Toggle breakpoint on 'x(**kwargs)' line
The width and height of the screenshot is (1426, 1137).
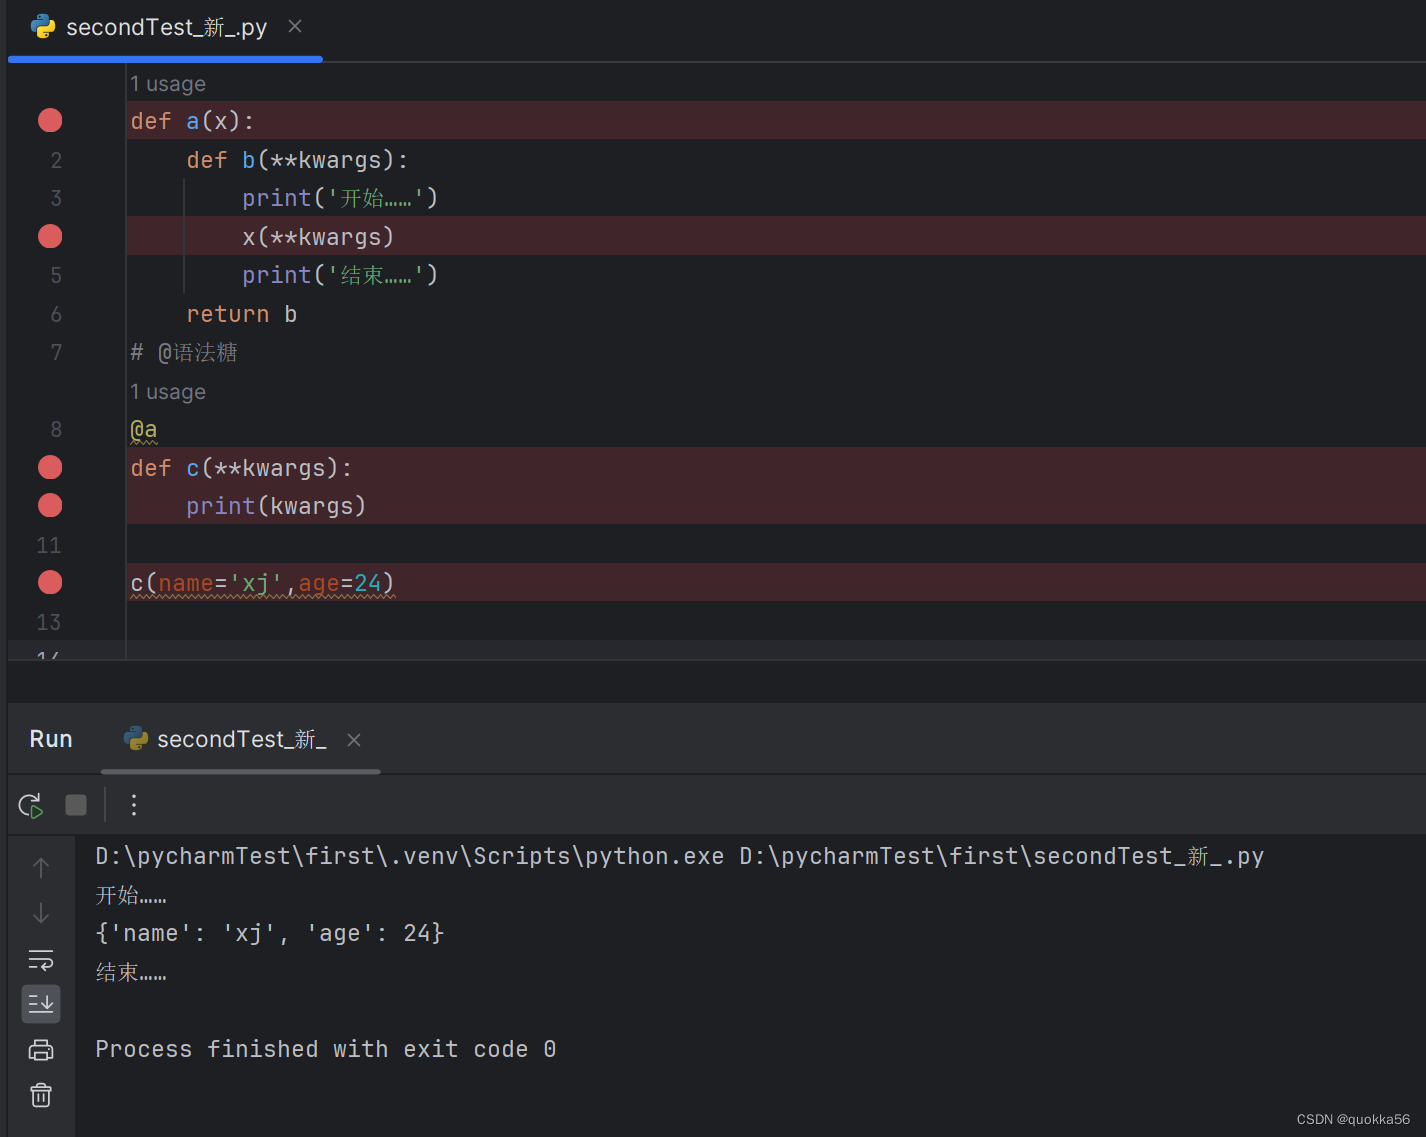pyautogui.click(x=50, y=237)
